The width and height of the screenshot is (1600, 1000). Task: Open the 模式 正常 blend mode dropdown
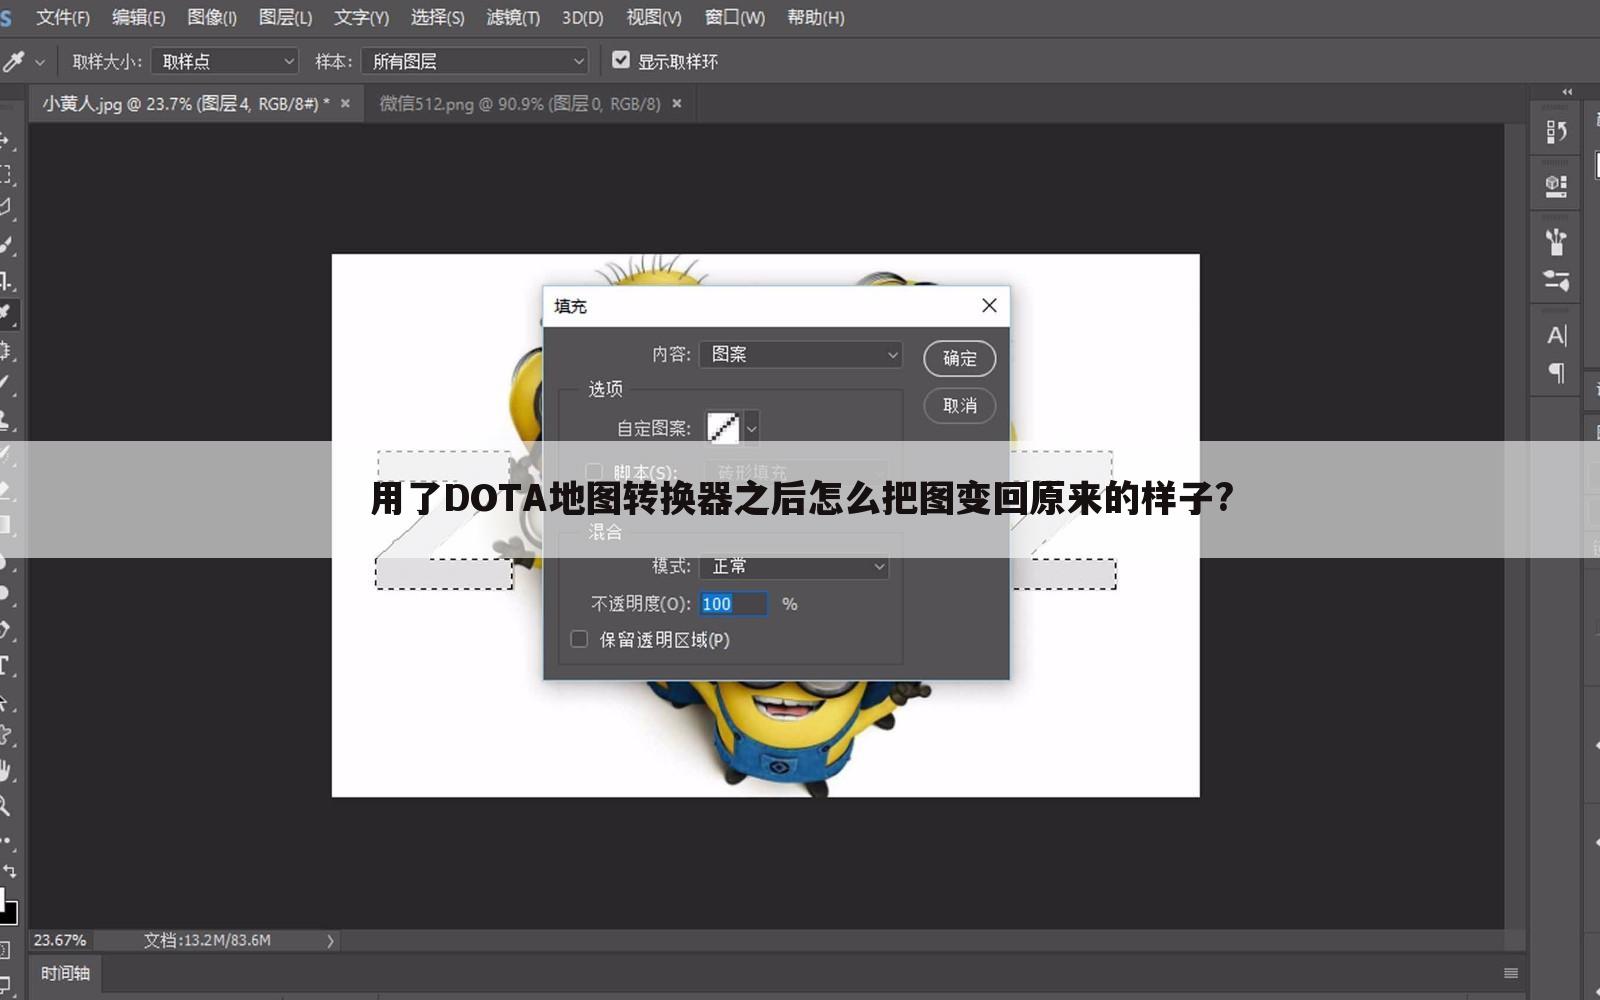coord(794,566)
